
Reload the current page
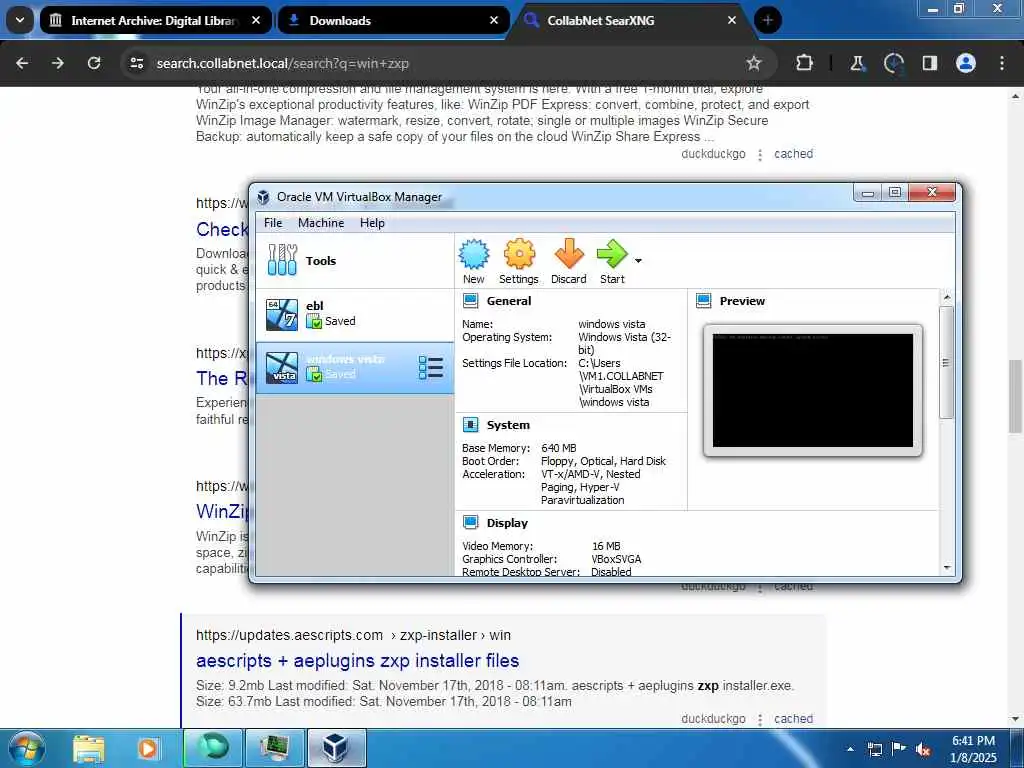(94, 63)
